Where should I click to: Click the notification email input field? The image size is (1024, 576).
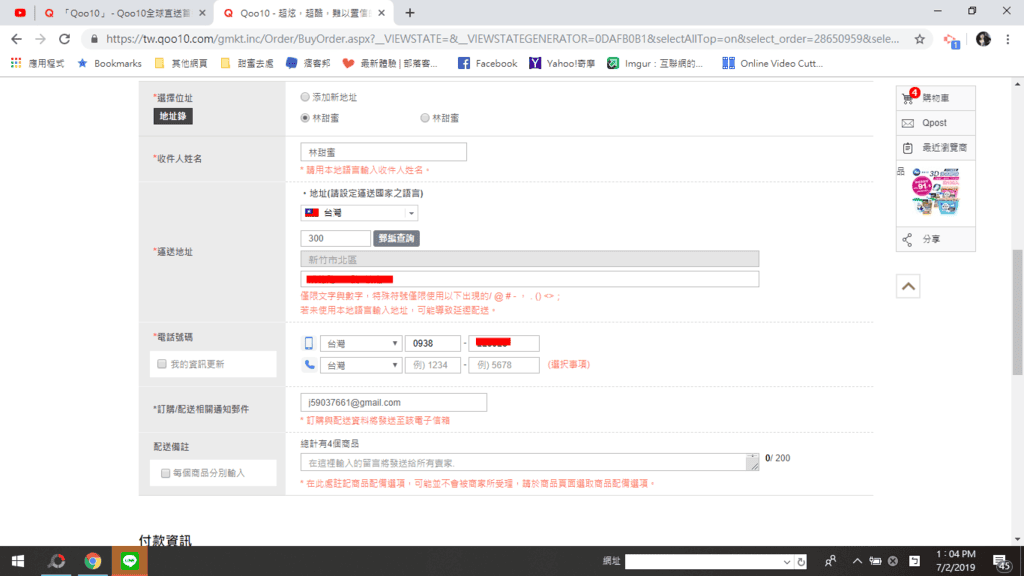[x=393, y=402]
